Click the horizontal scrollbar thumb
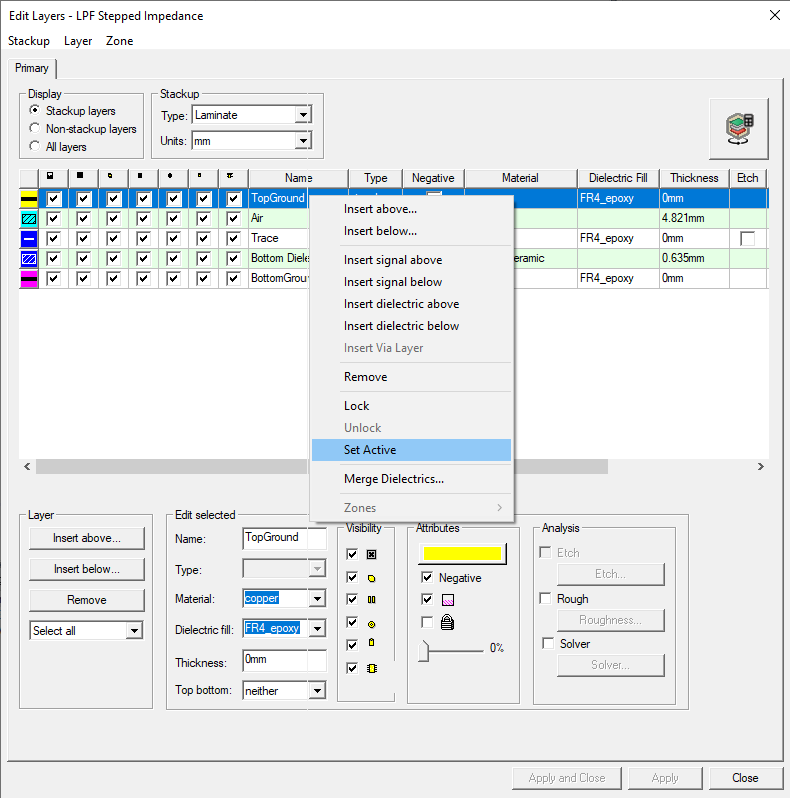790x798 pixels. click(322, 466)
